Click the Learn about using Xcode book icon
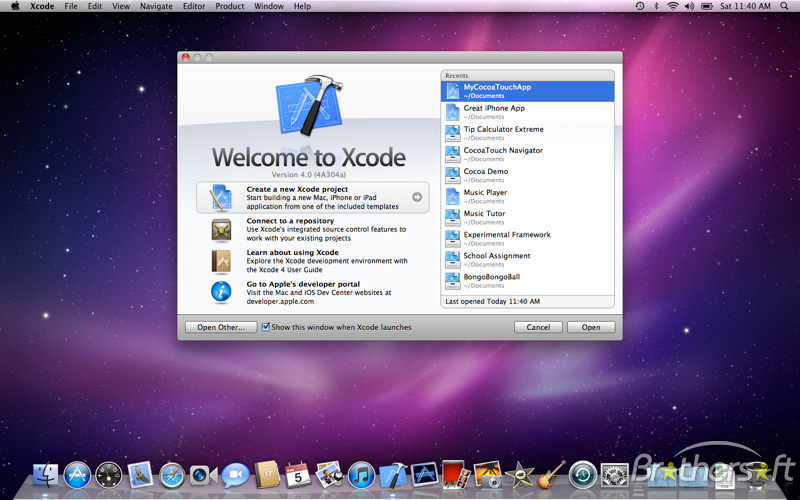This screenshot has height=500, width=800. coord(221,261)
